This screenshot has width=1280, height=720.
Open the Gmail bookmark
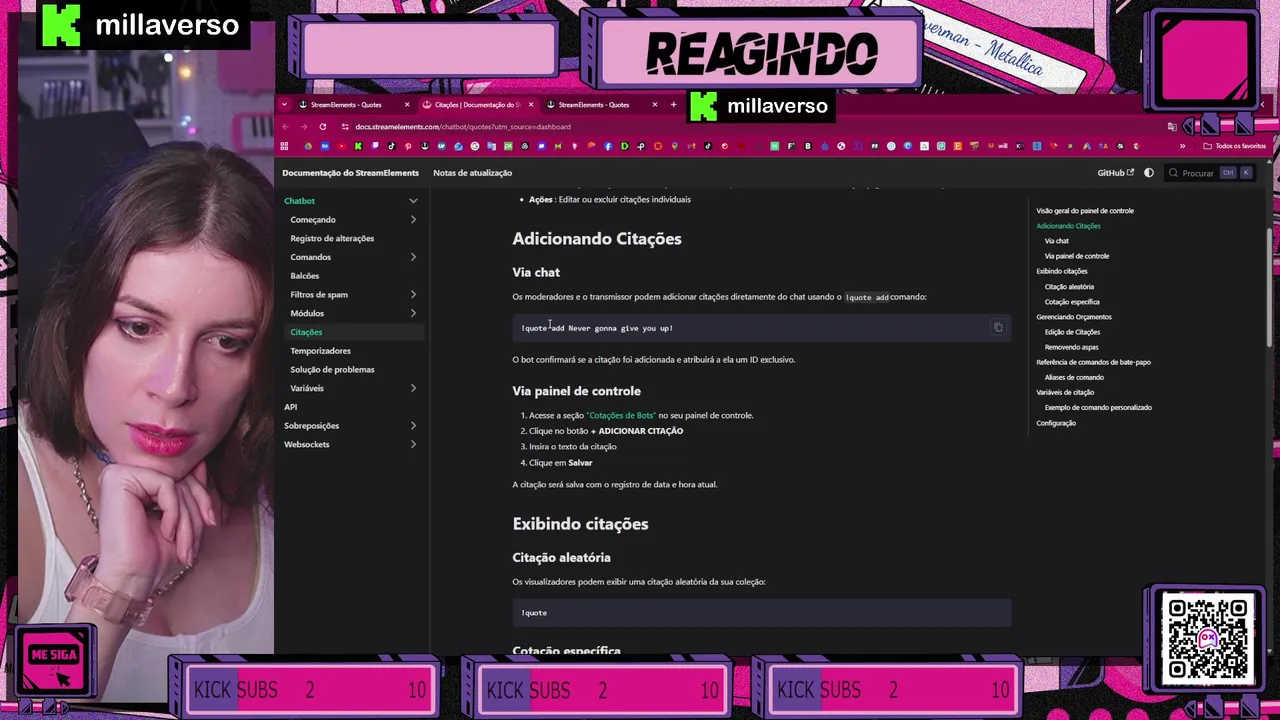pos(691,146)
